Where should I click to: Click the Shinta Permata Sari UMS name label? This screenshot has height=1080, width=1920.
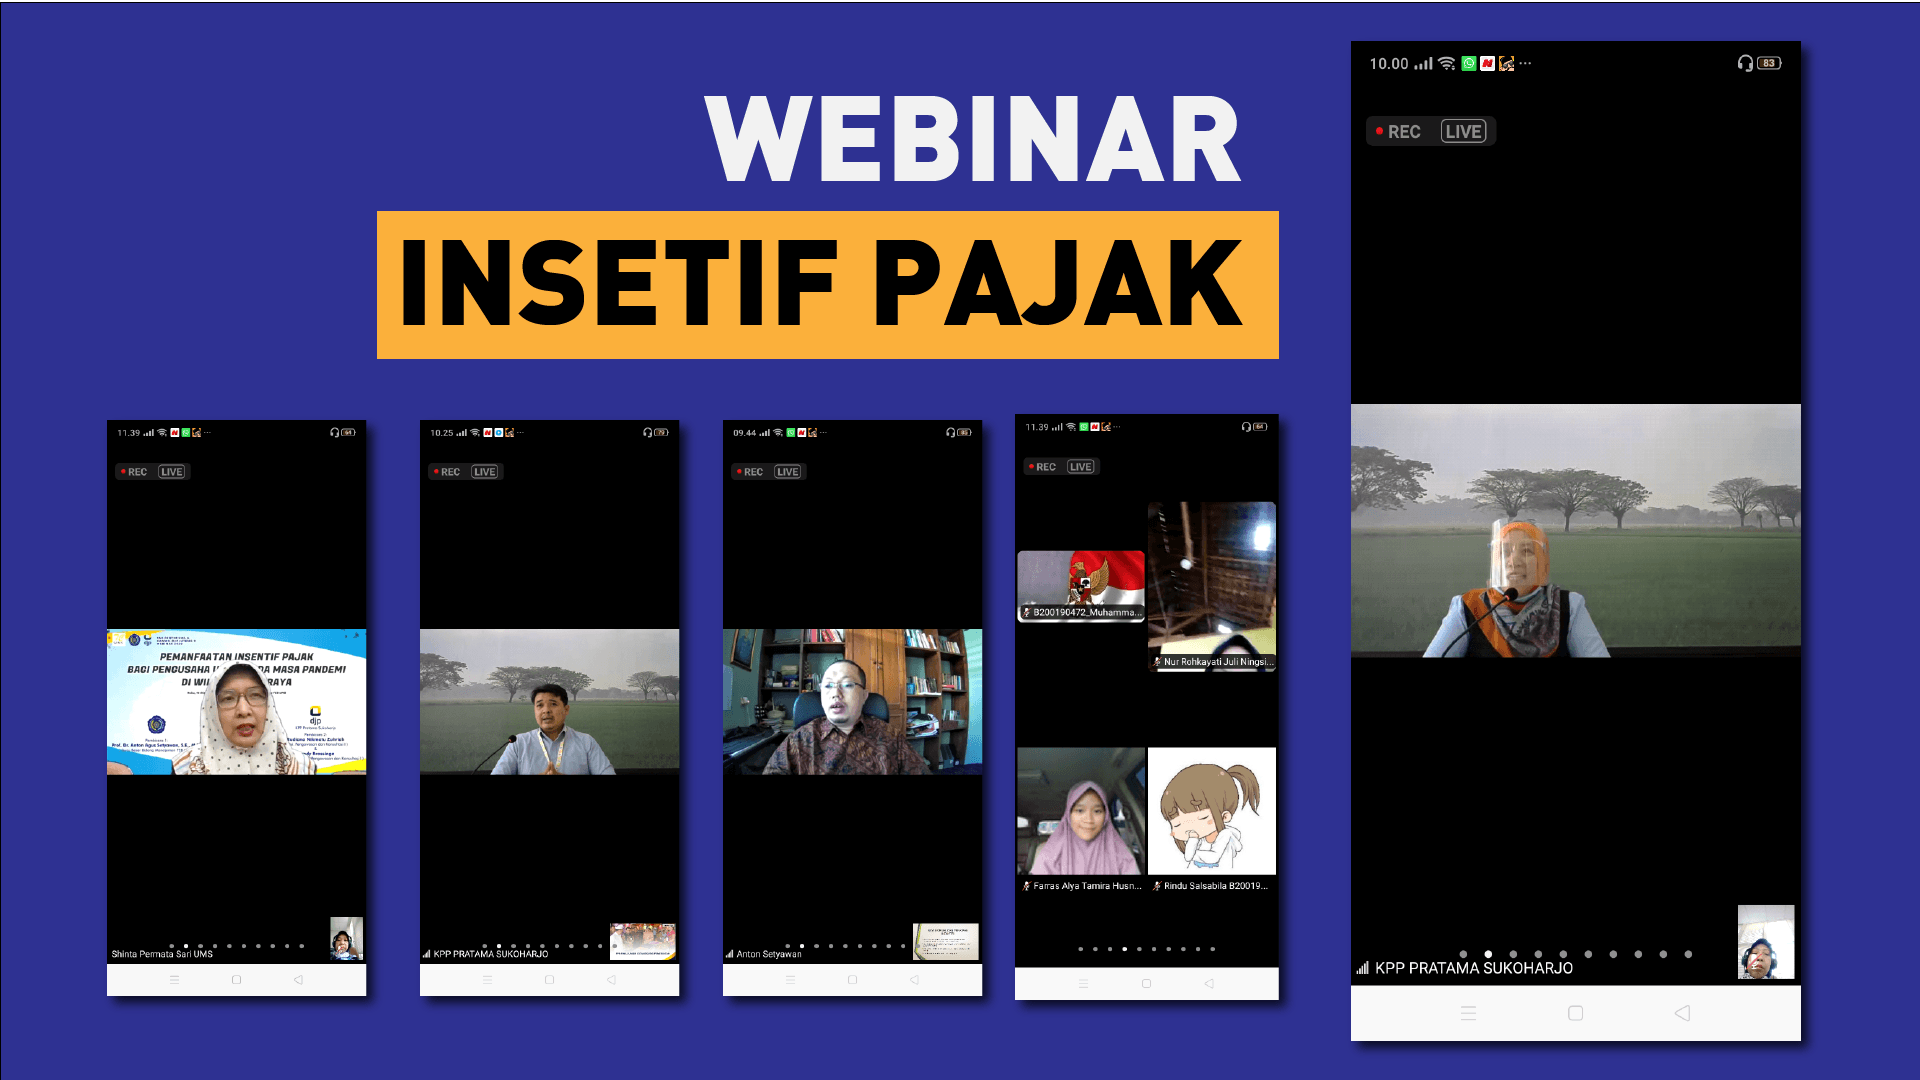pyautogui.click(x=162, y=954)
